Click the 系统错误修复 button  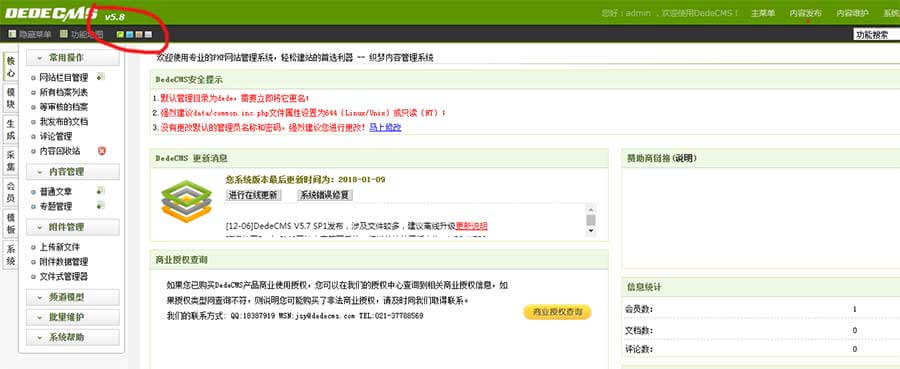325,195
